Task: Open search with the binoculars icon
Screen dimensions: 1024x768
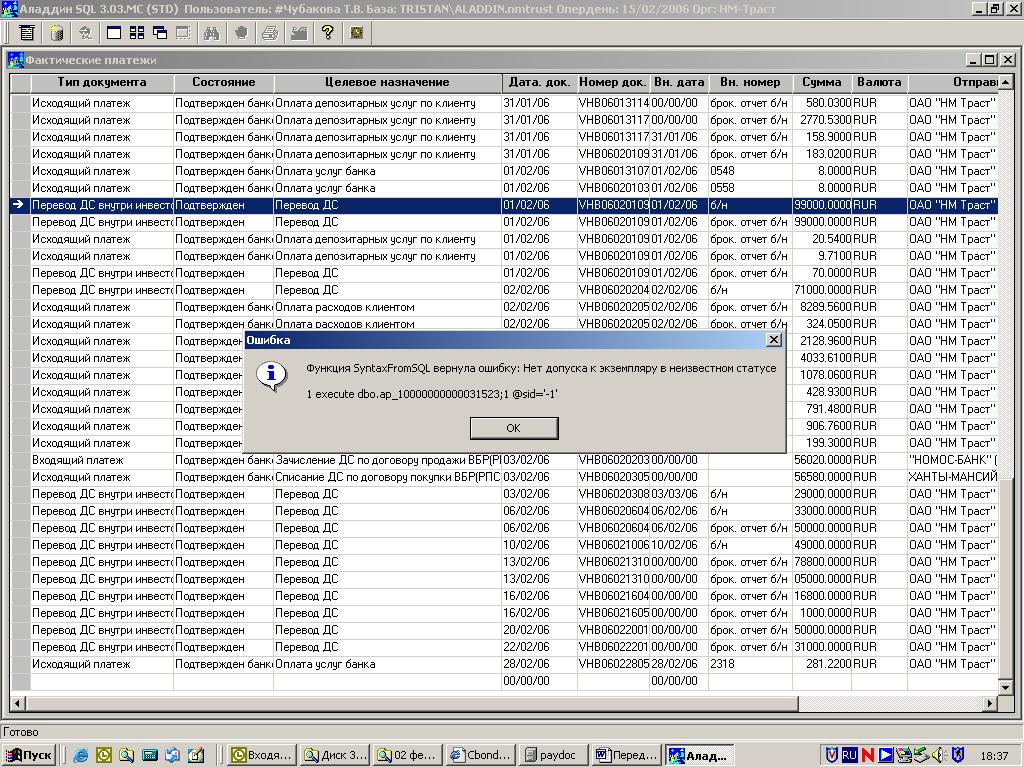Action: (212, 33)
